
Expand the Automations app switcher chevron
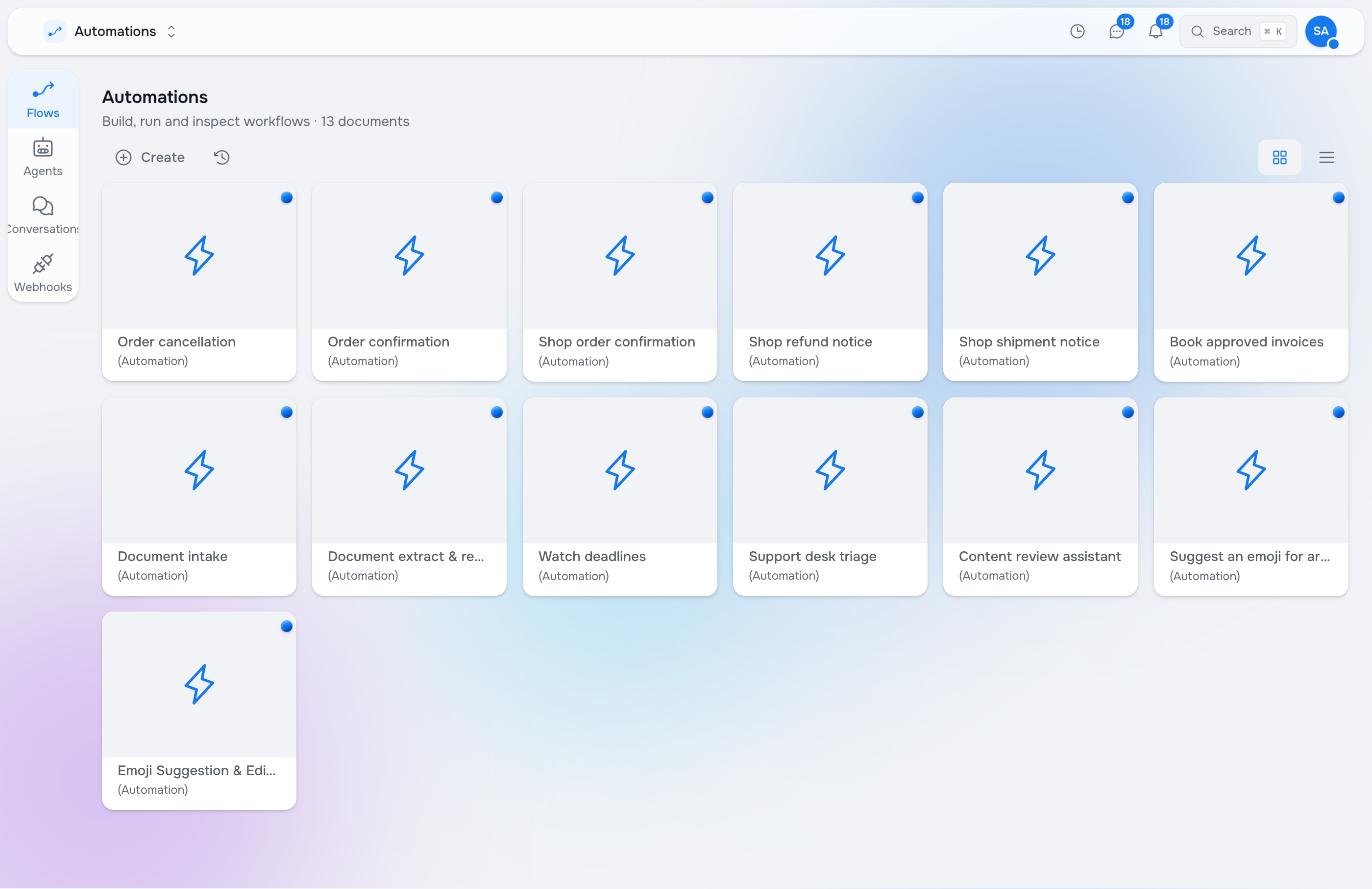[171, 32]
